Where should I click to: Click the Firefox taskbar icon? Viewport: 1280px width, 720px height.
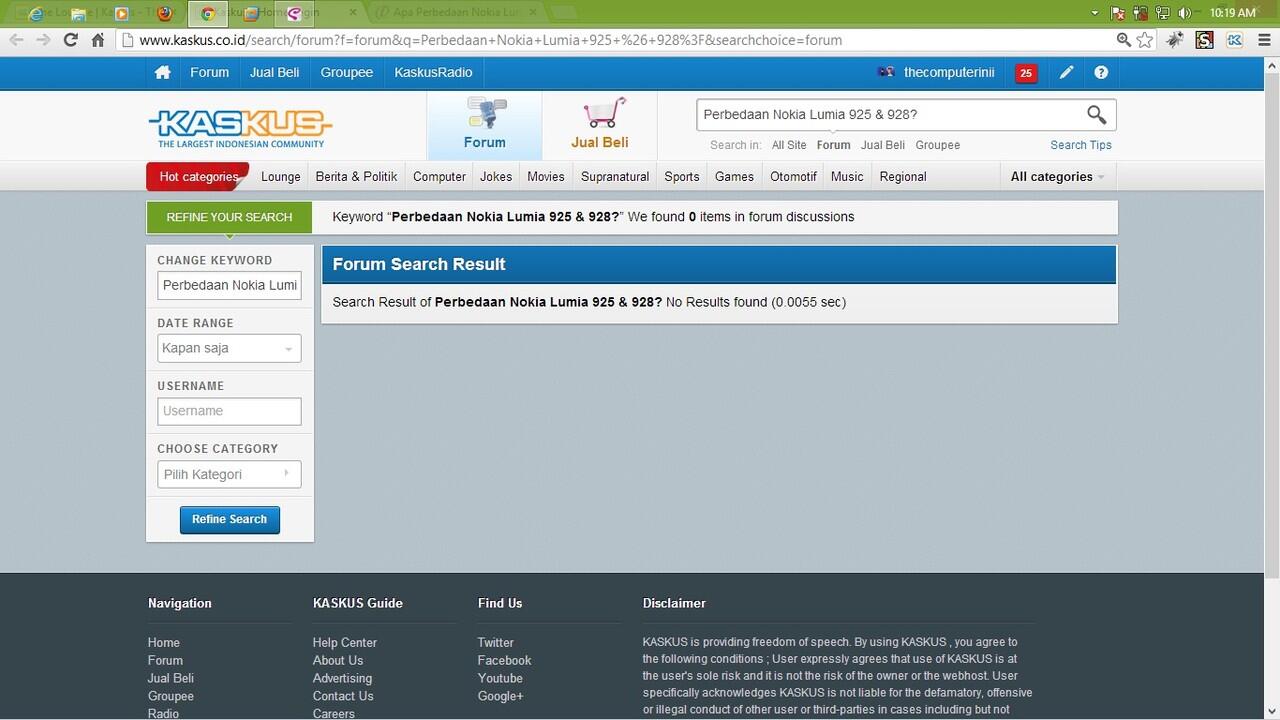point(164,14)
